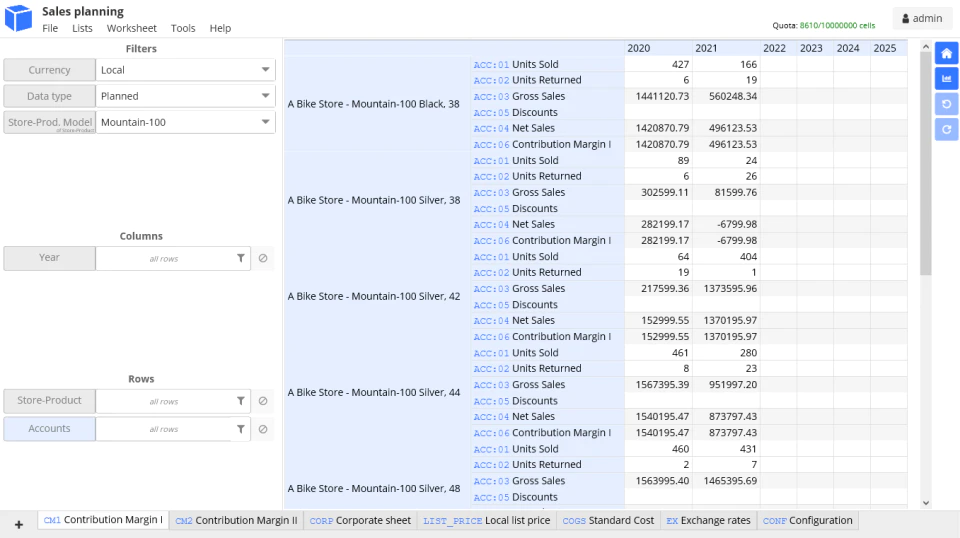
Task: Click the blue cube app logo
Action: tap(18, 18)
